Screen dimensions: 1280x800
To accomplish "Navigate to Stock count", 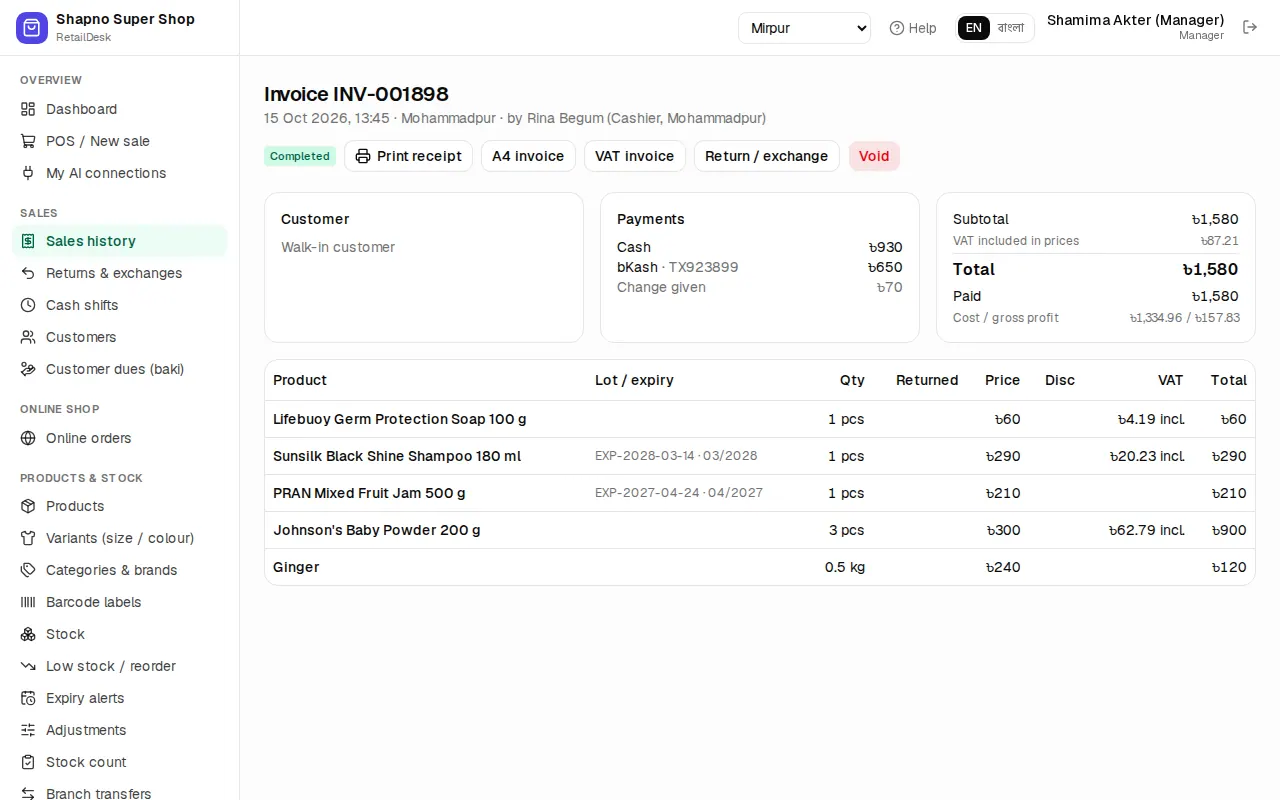I will [119, 762].
